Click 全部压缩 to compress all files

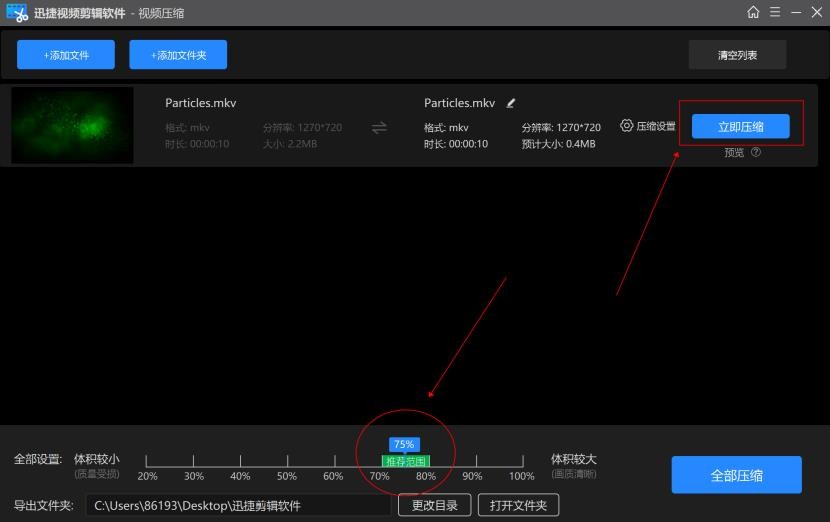[x=736, y=475]
